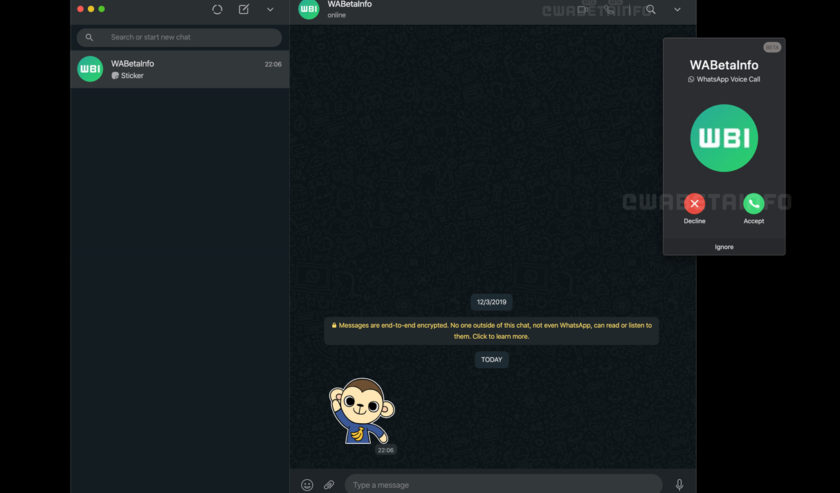
Task: Attach a file with paperclip icon
Action: [329, 485]
